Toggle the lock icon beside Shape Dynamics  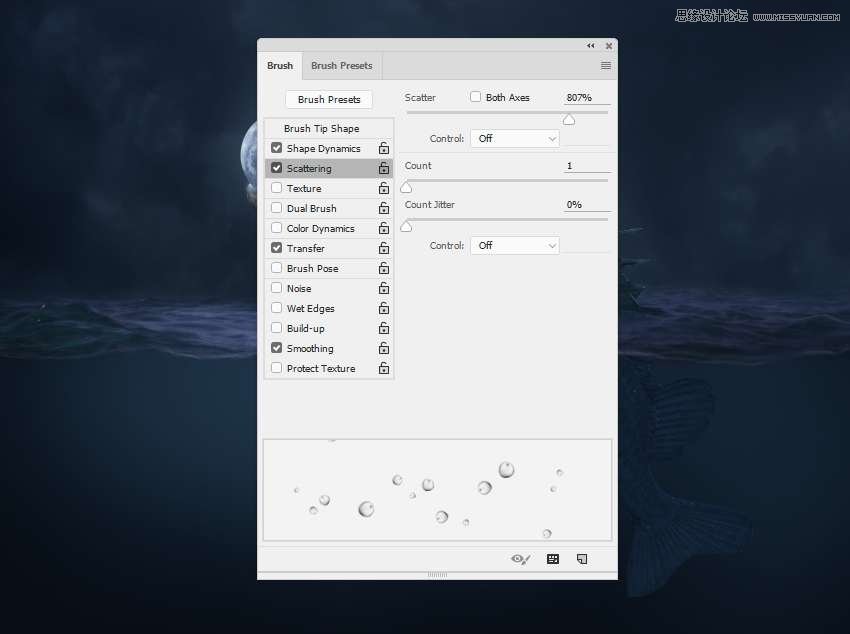[383, 149]
